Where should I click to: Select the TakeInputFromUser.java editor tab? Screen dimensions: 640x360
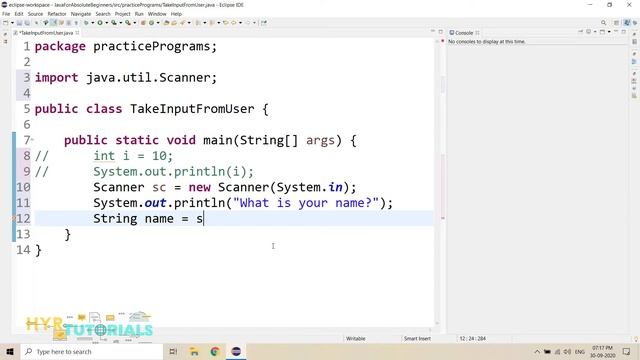click(x=46, y=33)
